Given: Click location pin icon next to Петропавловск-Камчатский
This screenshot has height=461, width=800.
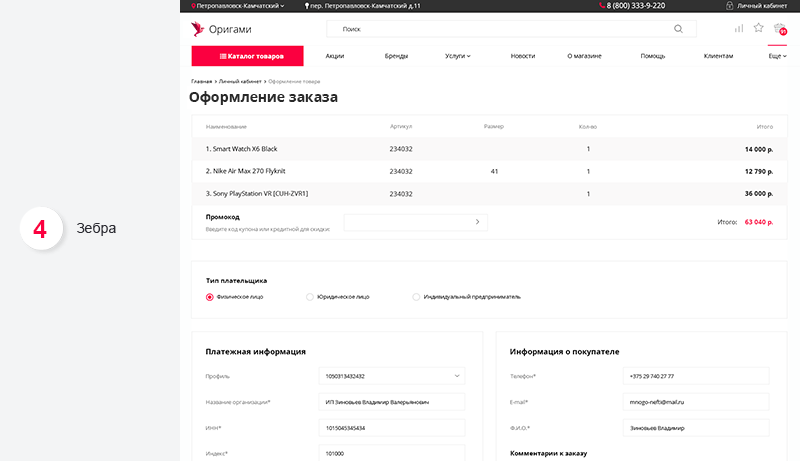Looking at the screenshot, I should click(x=193, y=6).
